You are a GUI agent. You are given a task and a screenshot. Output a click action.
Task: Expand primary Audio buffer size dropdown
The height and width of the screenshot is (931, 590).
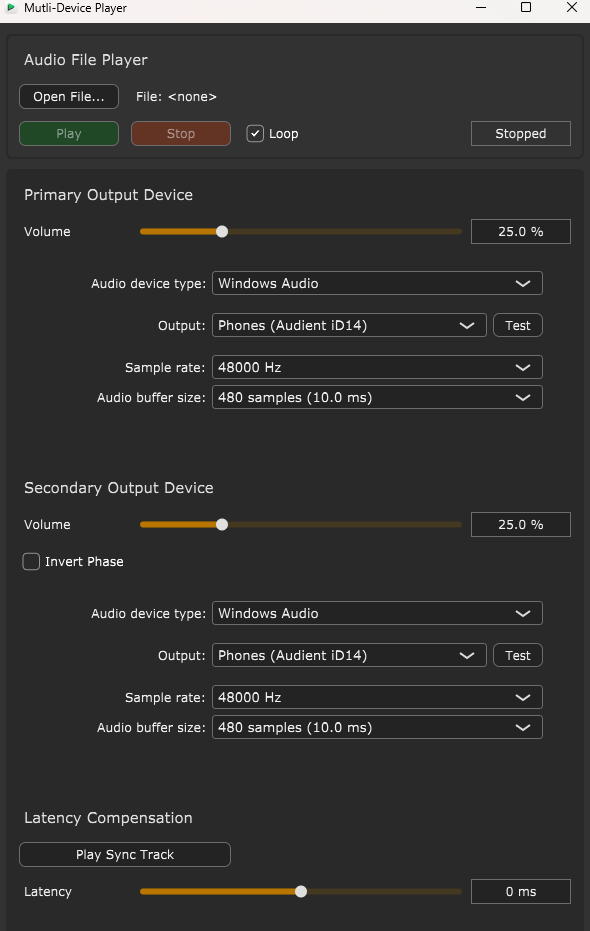(378, 398)
